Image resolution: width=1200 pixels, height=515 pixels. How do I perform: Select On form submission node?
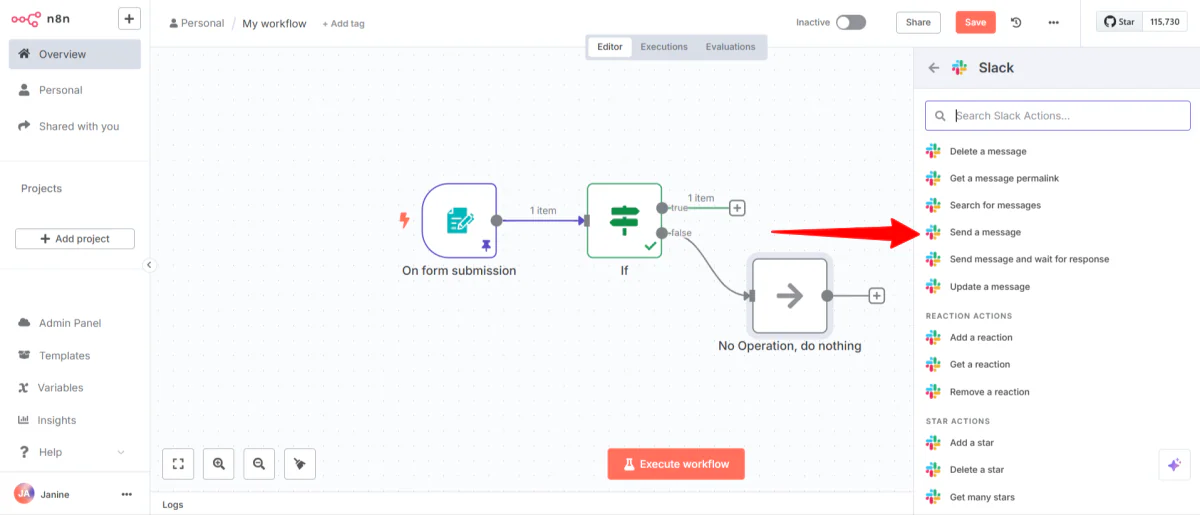(459, 221)
